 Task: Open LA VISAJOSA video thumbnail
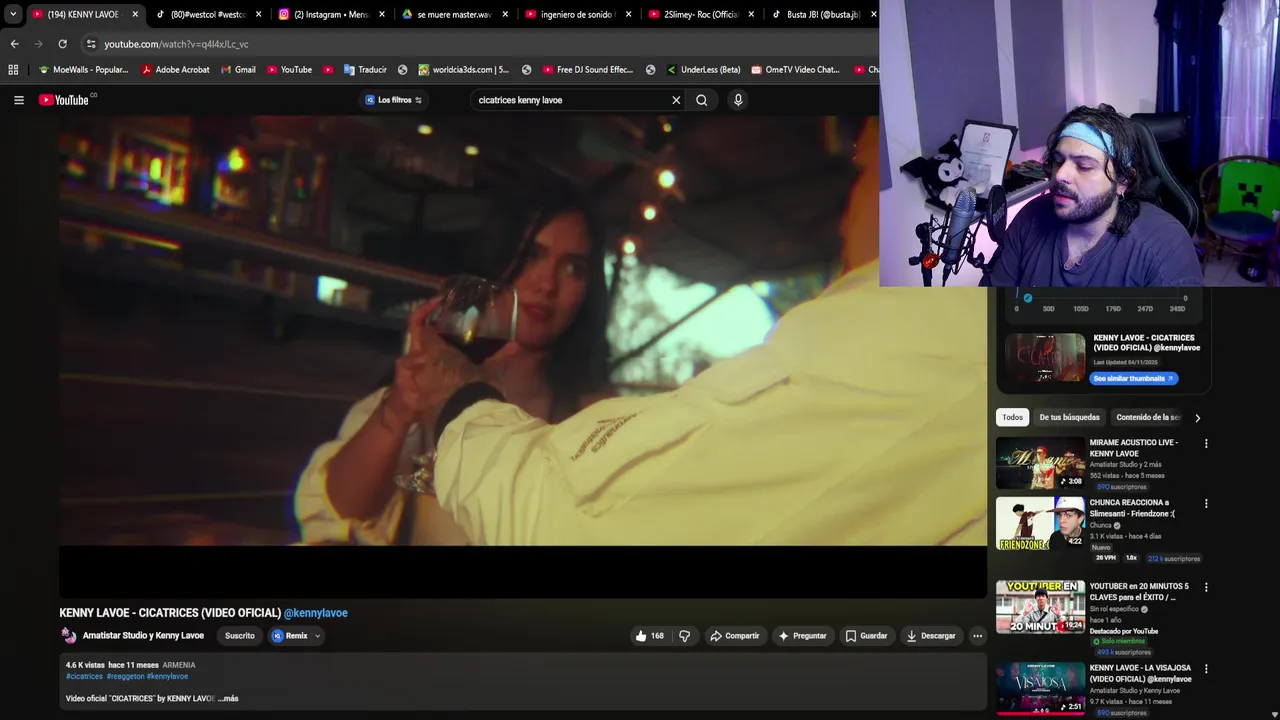pos(1040,688)
